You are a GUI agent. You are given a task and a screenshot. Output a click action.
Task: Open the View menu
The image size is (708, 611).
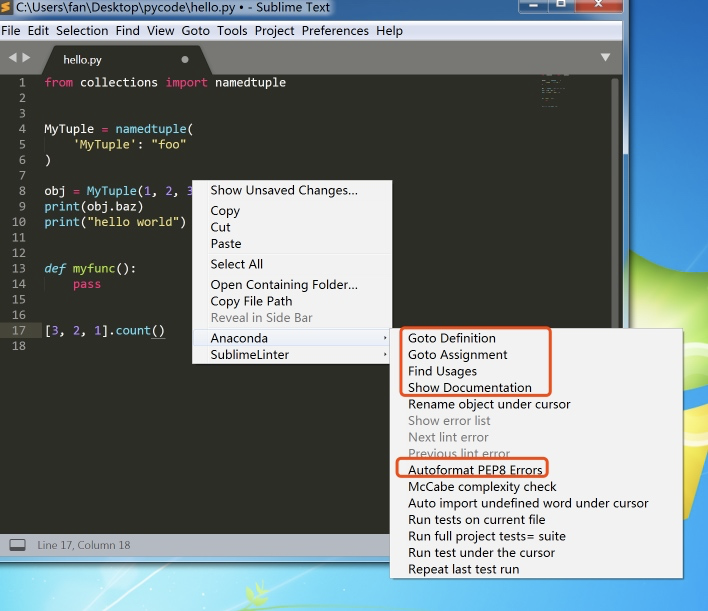(x=160, y=31)
